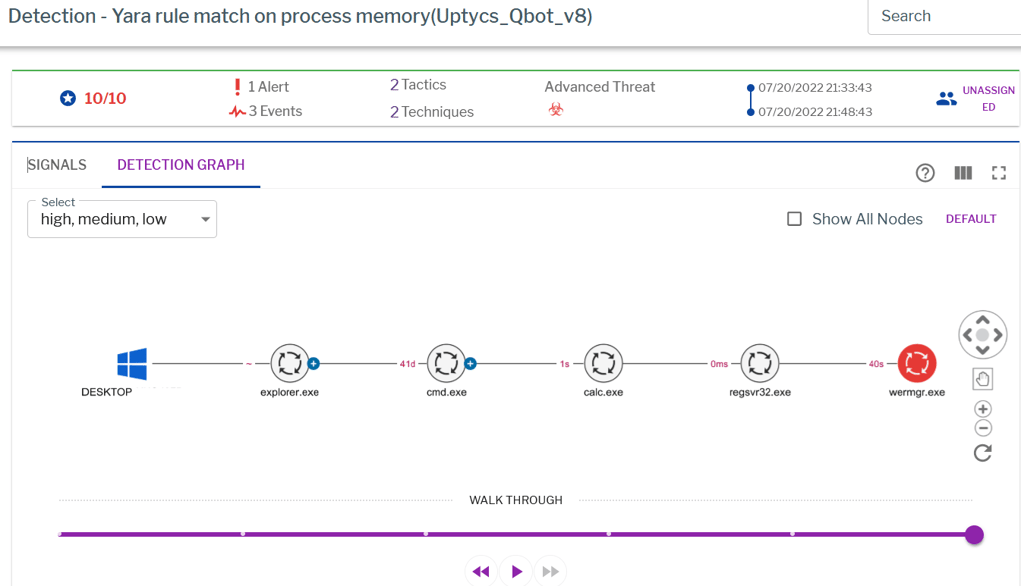The image size is (1021, 586).
Task: Switch to the DETECTION GRAPH tab
Action: (x=181, y=165)
